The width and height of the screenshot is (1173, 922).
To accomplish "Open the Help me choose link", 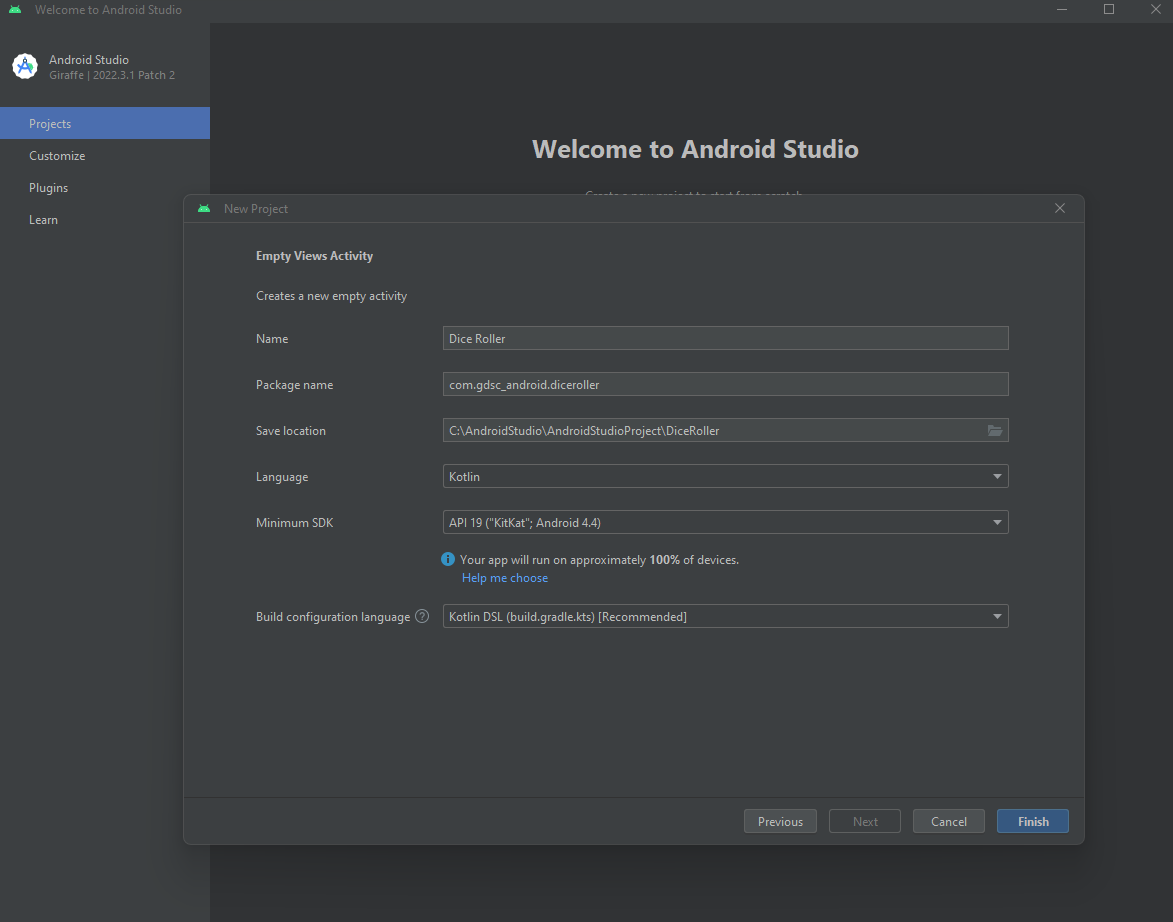I will coord(505,578).
